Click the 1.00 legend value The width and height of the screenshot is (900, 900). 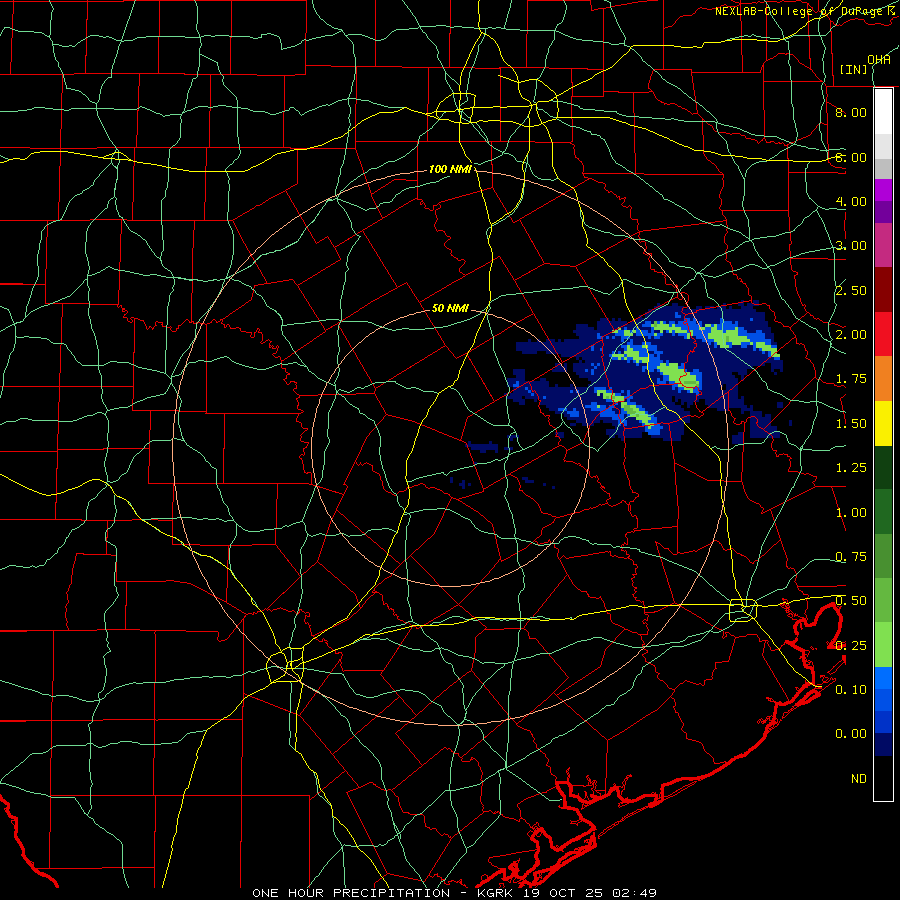pyautogui.click(x=851, y=513)
